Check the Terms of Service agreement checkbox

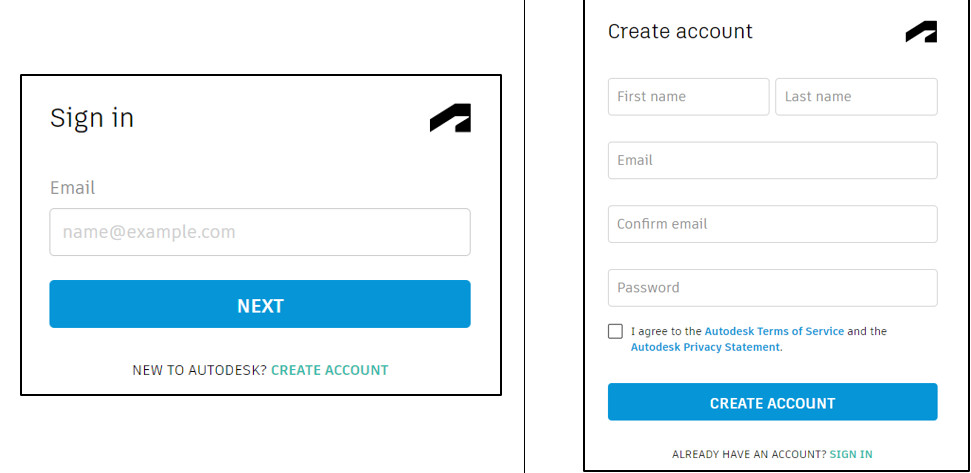pyautogui.click(x=615, y=331)
